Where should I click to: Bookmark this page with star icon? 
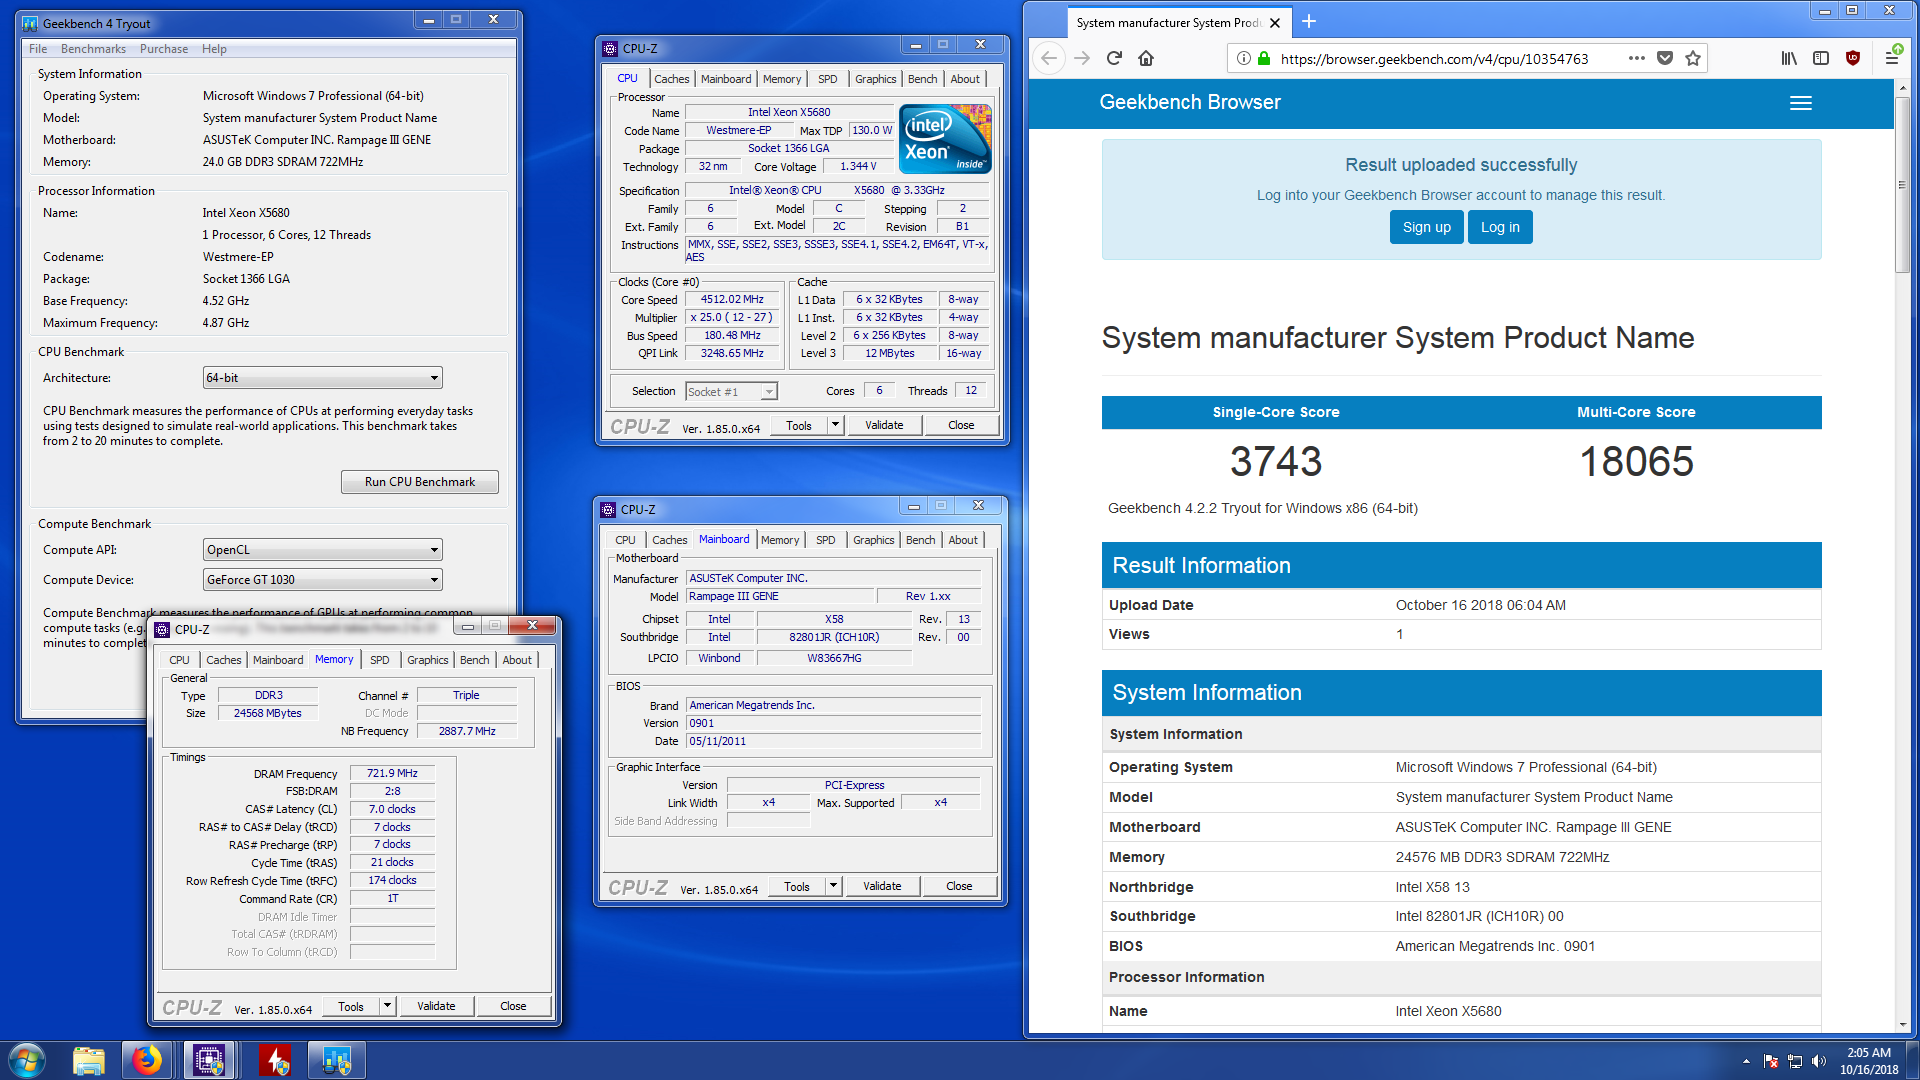coord(1693,58)
